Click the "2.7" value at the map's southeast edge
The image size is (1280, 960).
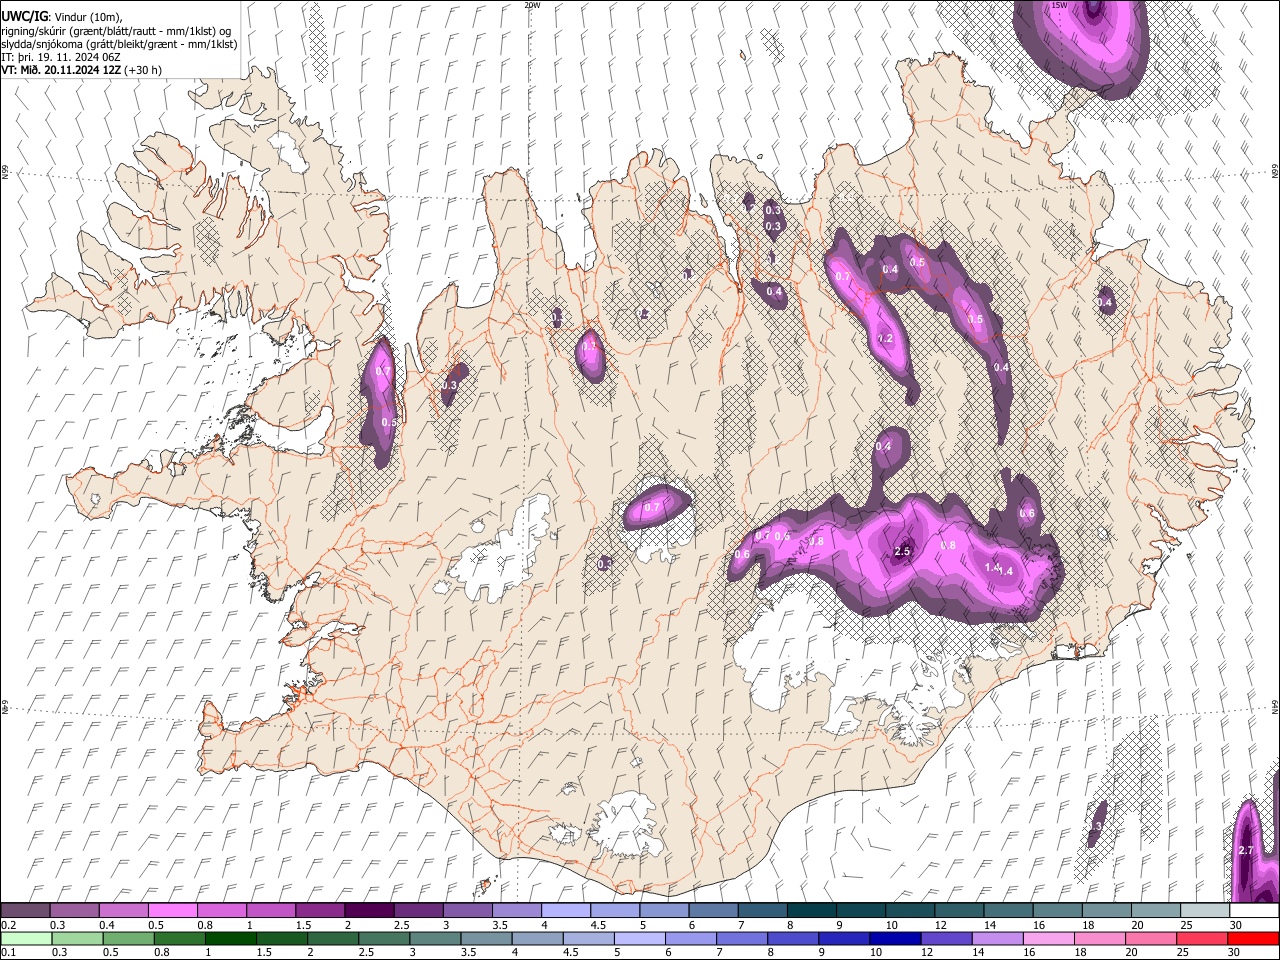(x=1246, y=850)
